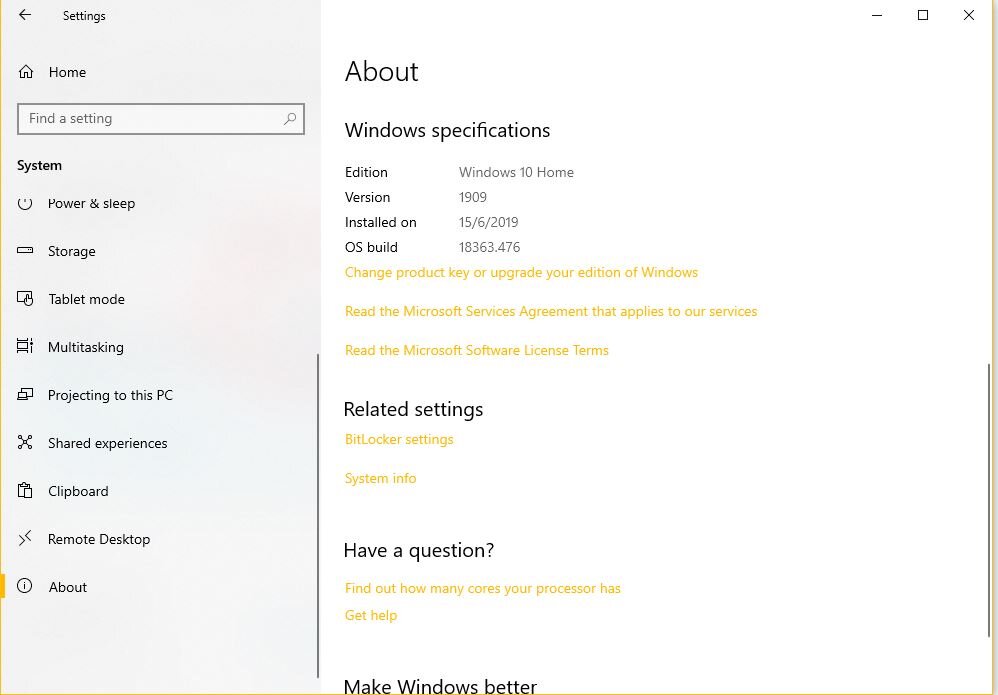Open Find out how many cores link
Image resolution: width=998 pixels, height=695 pixels.
[482, 588]
